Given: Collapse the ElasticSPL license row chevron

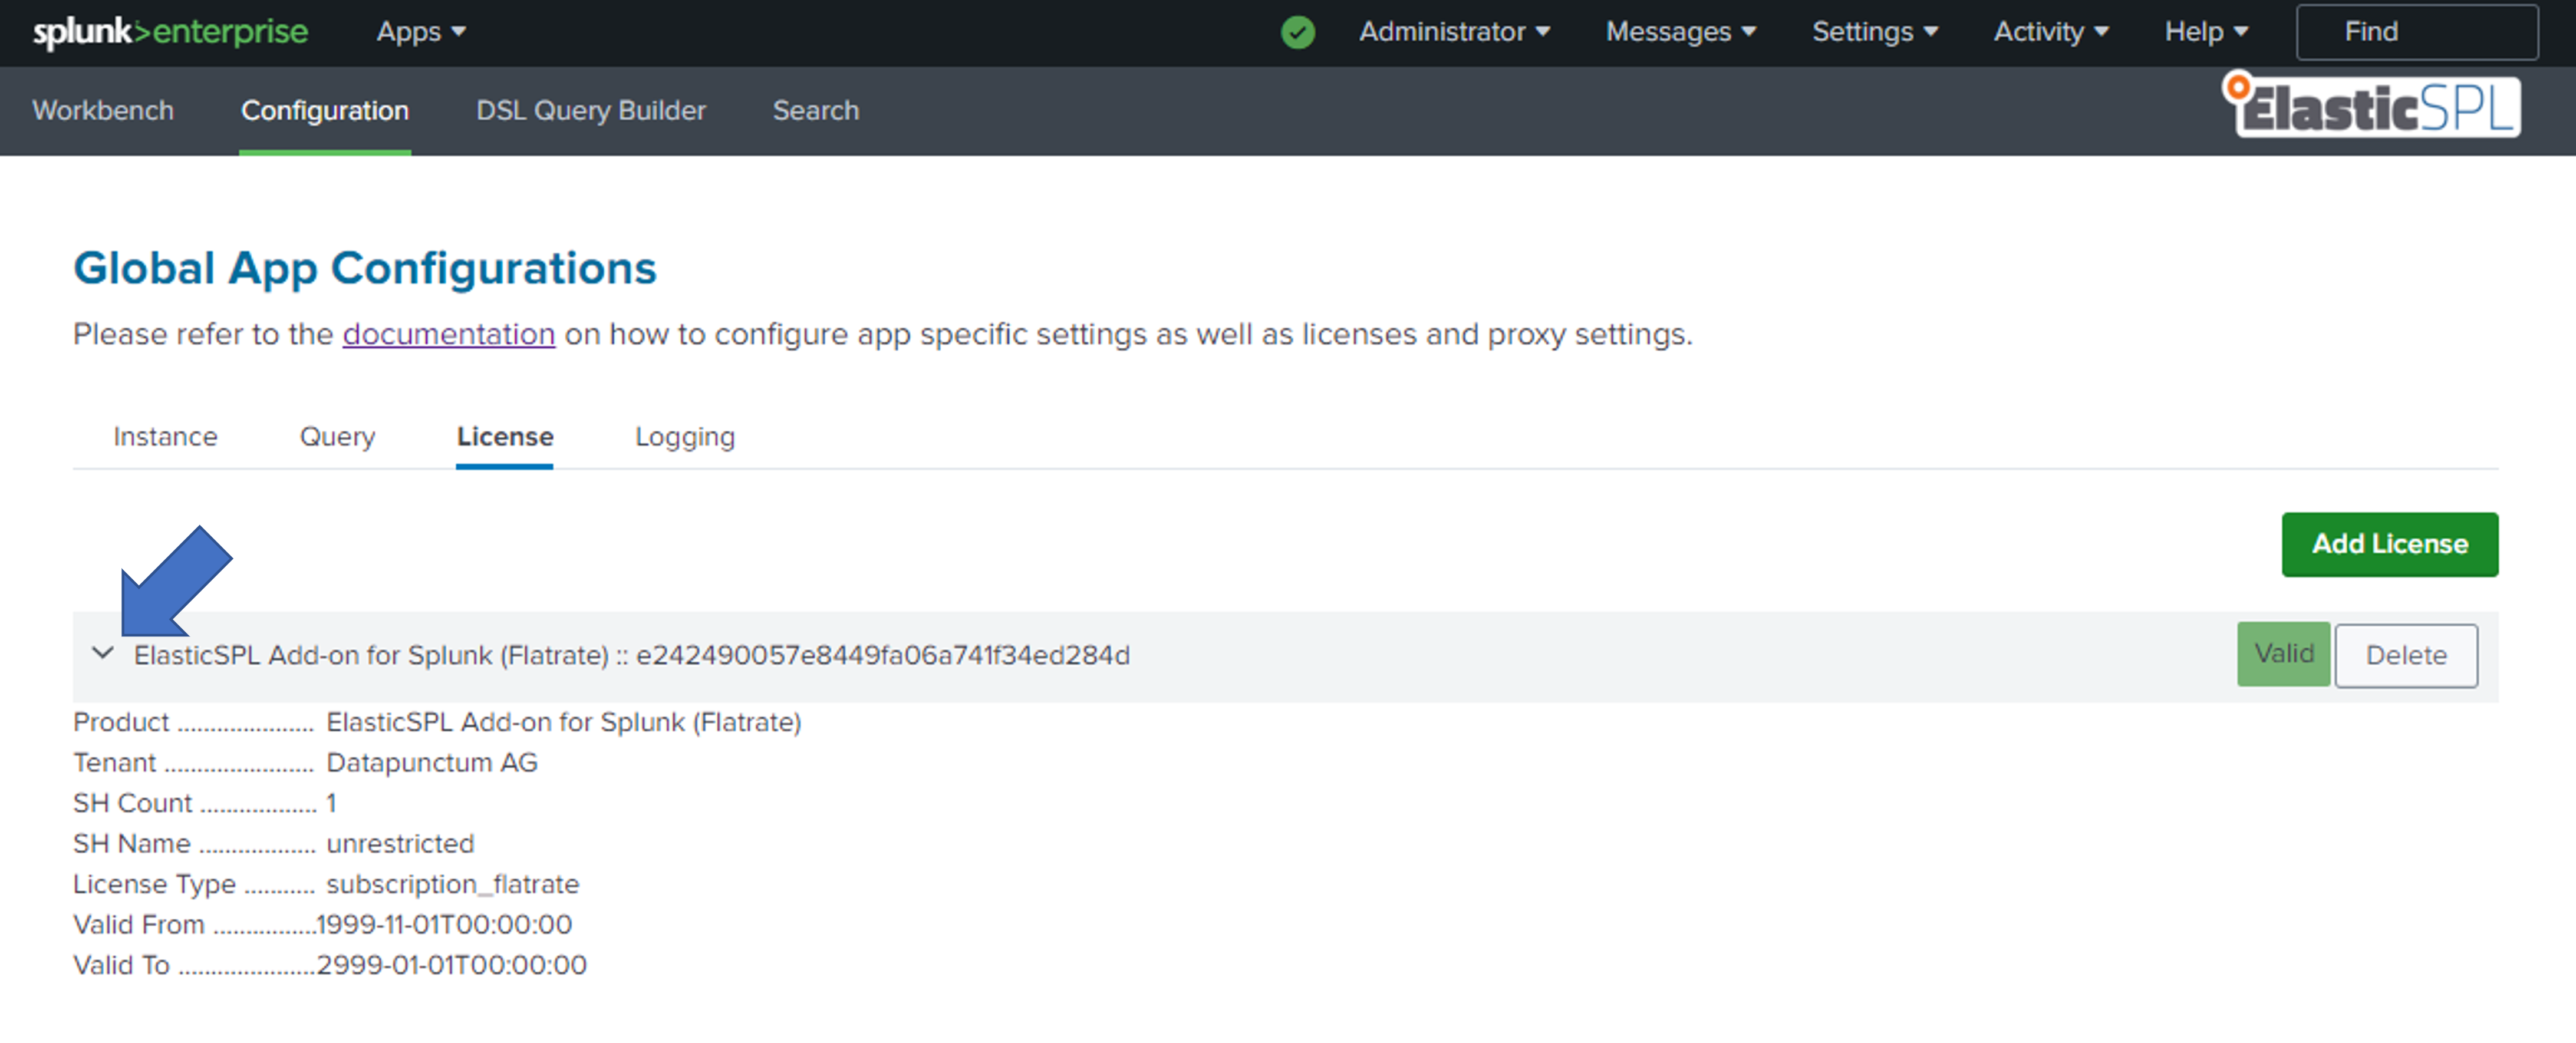Looking at the screenshot, I should (102, 654).
